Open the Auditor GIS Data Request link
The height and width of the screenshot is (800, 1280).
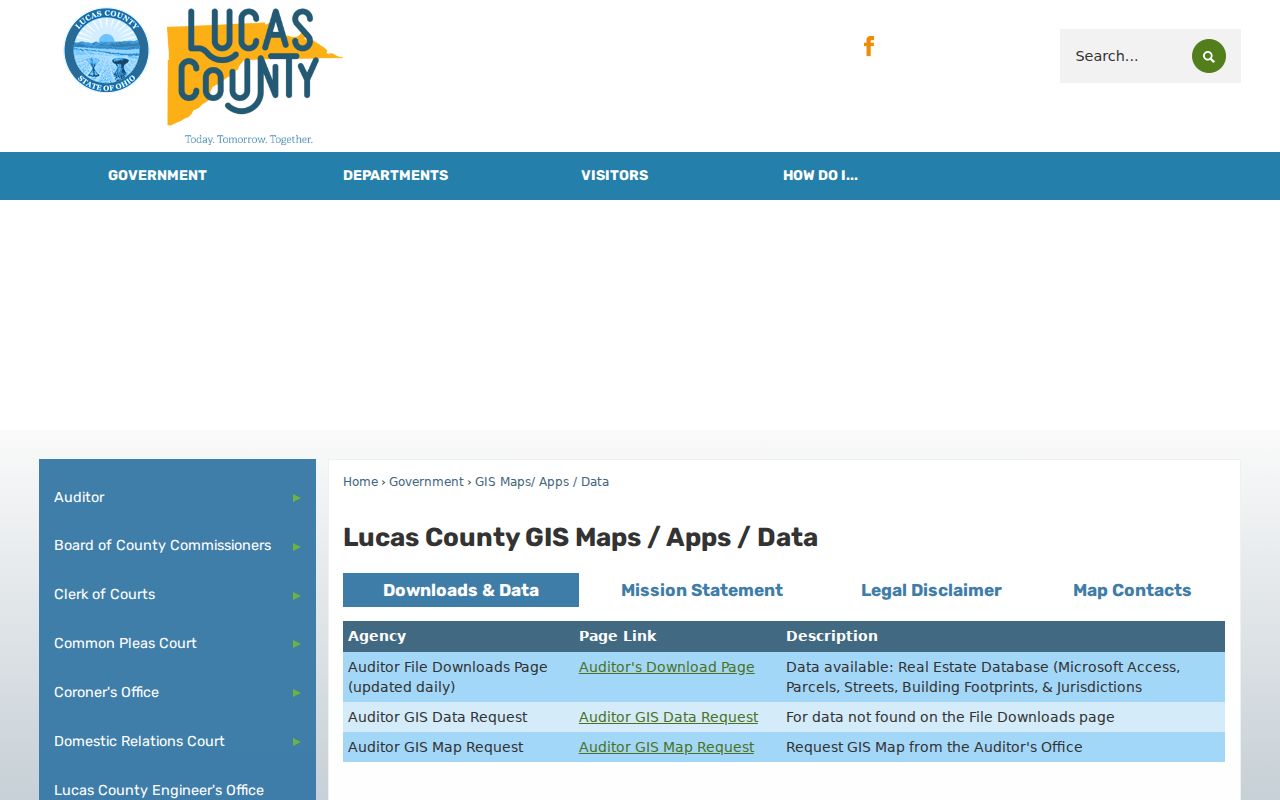pyautogui.click(x=668, y=717)
